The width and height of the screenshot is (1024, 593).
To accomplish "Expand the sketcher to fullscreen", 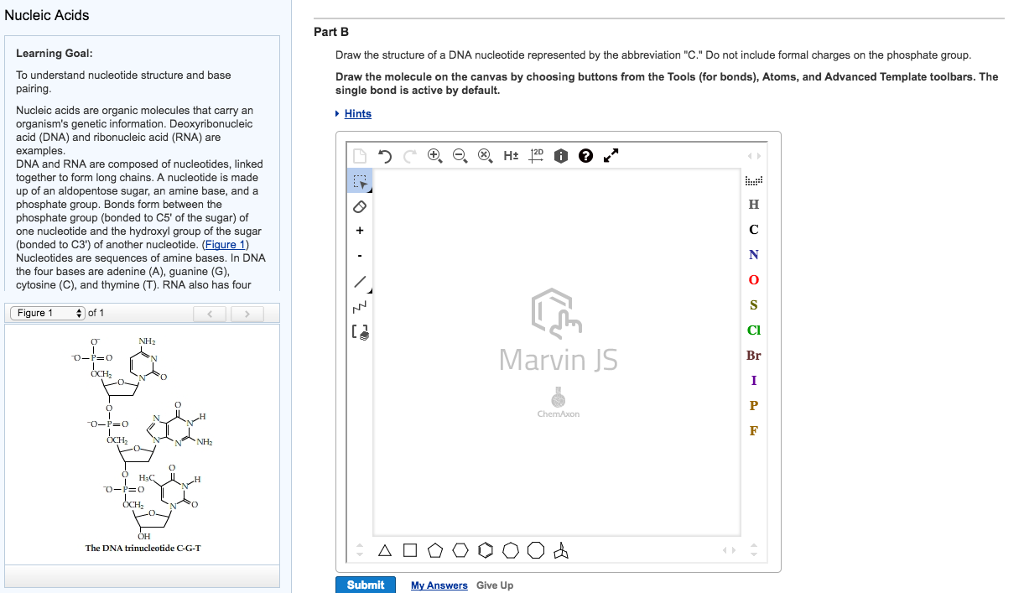I will 611,155.
